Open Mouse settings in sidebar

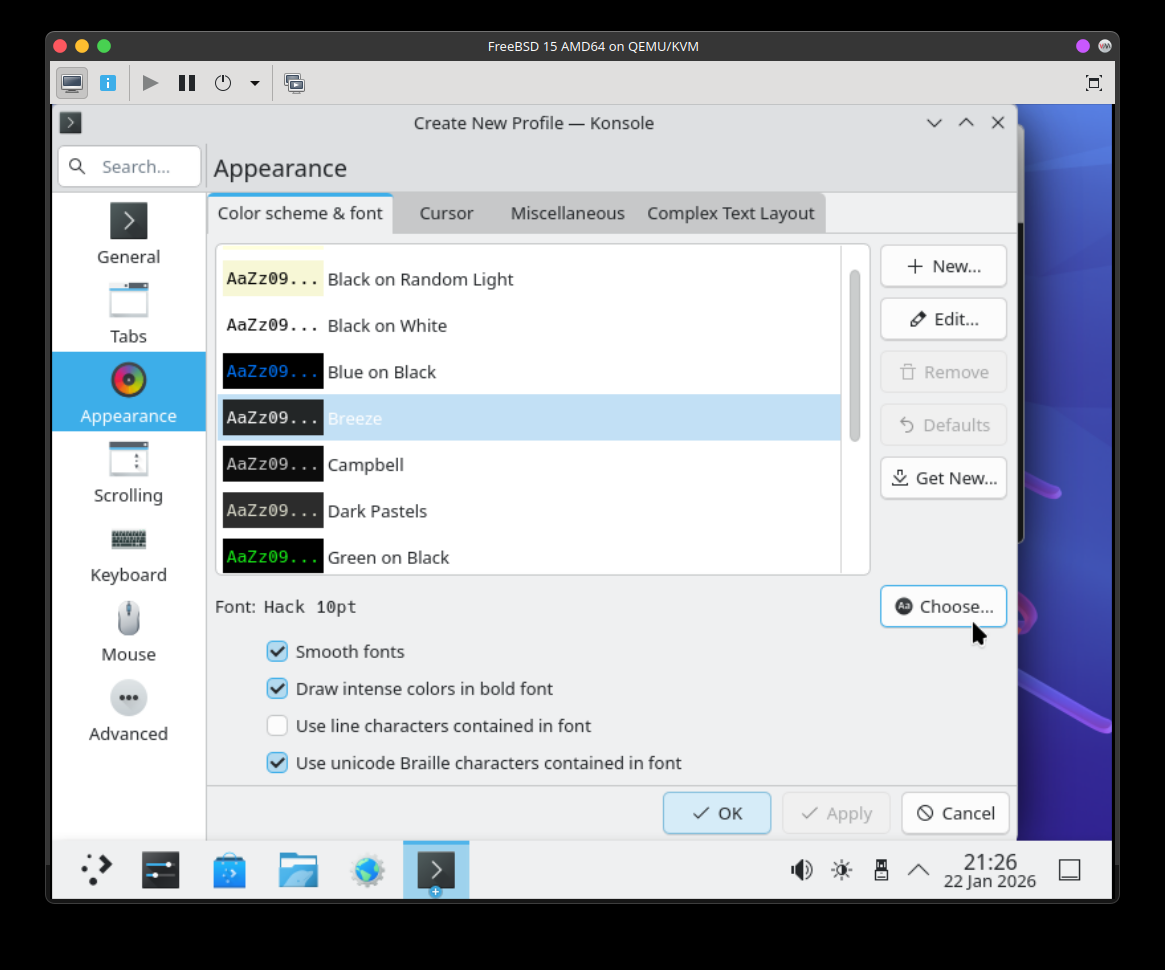128,631
